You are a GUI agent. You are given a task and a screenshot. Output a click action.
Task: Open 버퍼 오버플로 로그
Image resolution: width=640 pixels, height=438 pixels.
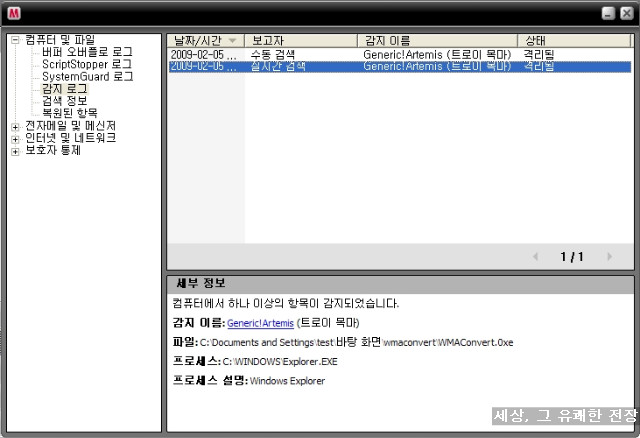[87, 52]
